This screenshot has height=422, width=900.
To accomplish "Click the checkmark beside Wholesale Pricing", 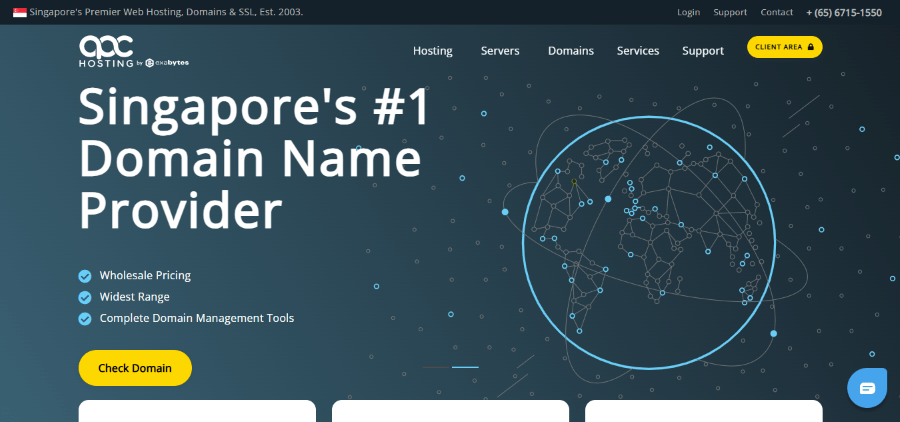I will 85,276.
